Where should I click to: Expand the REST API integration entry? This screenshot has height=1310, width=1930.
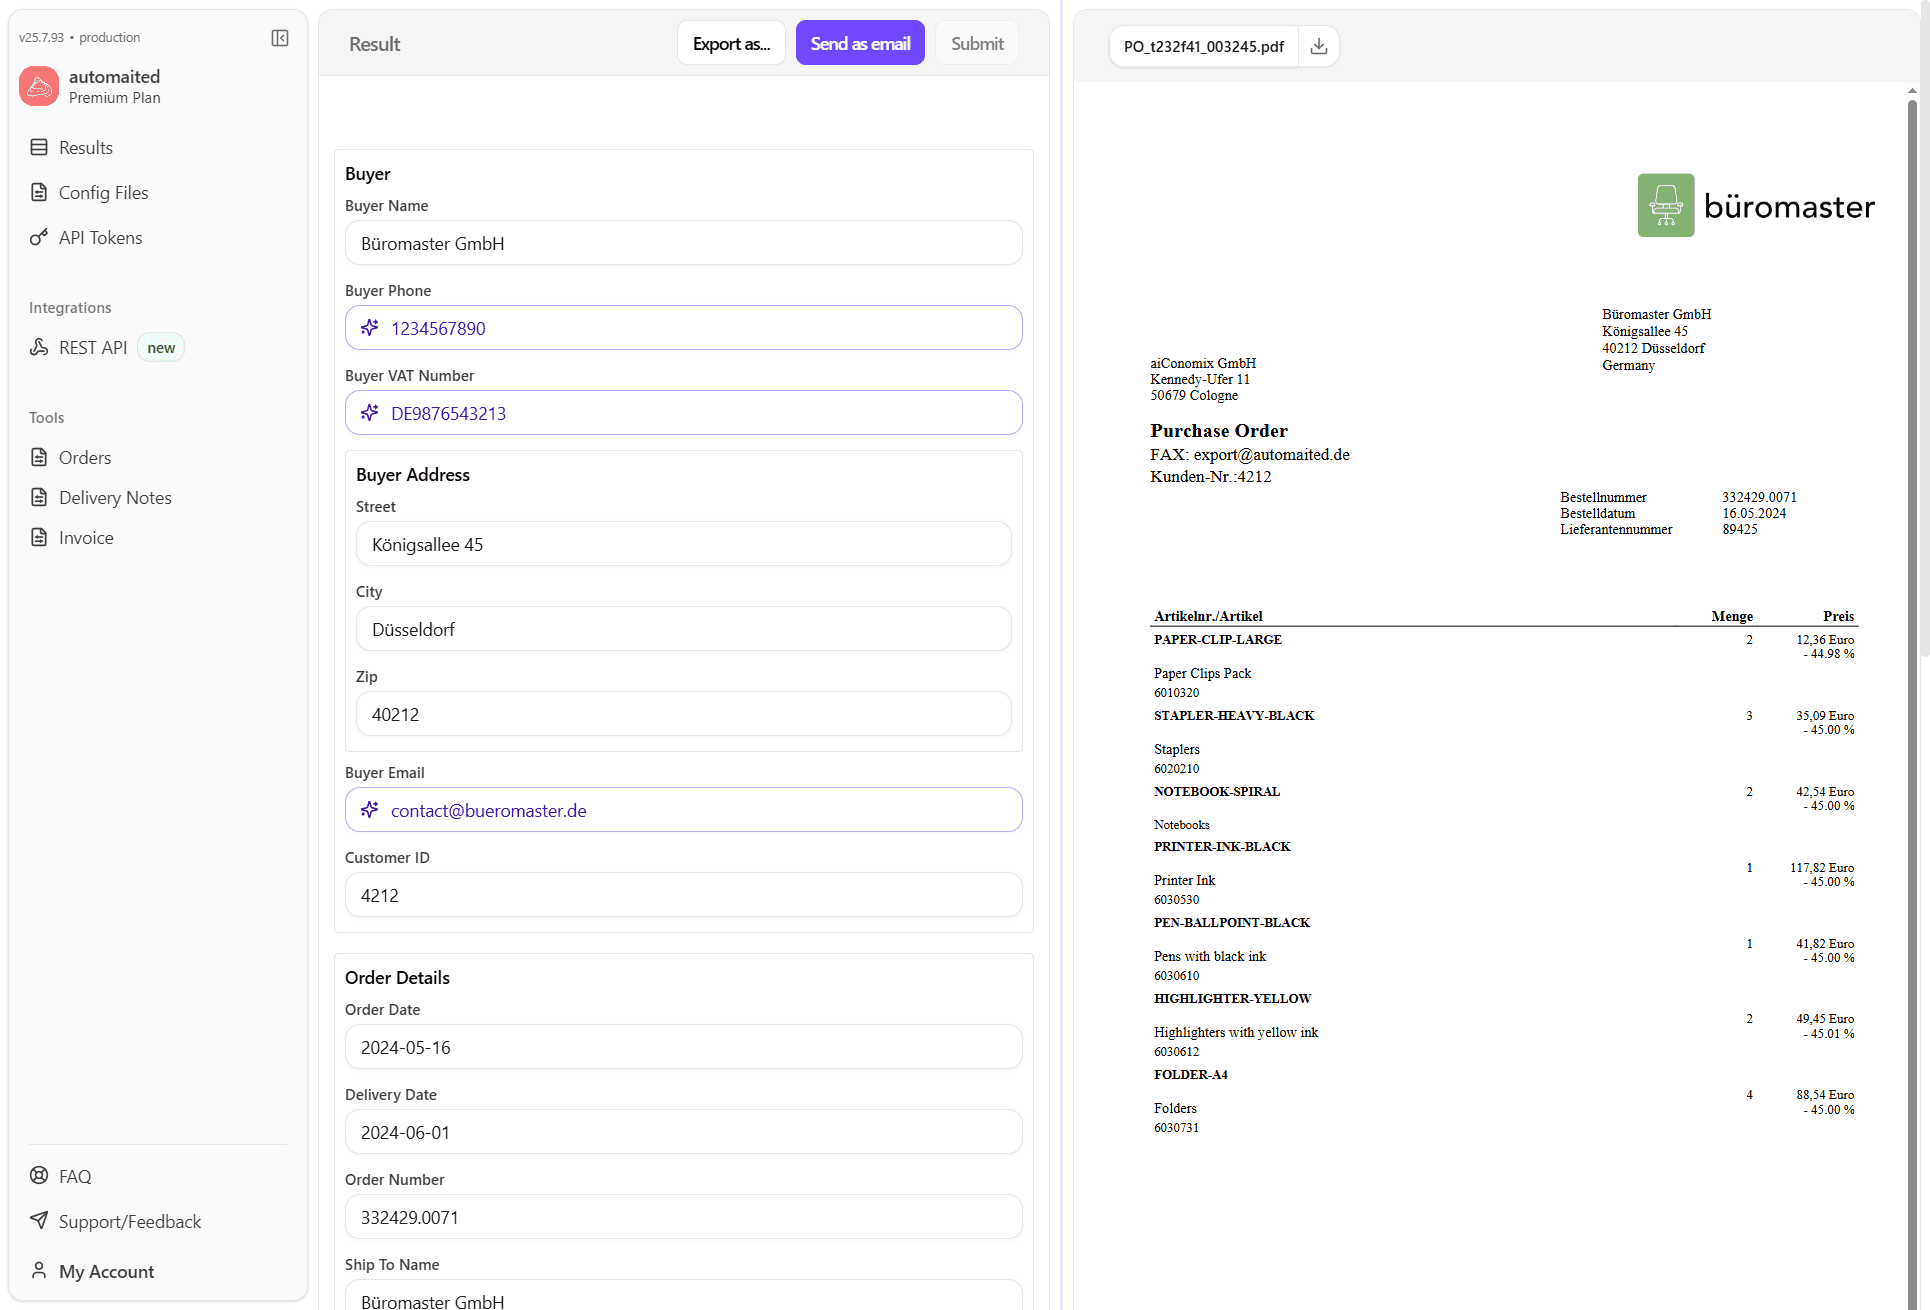(x=91, y=347)
